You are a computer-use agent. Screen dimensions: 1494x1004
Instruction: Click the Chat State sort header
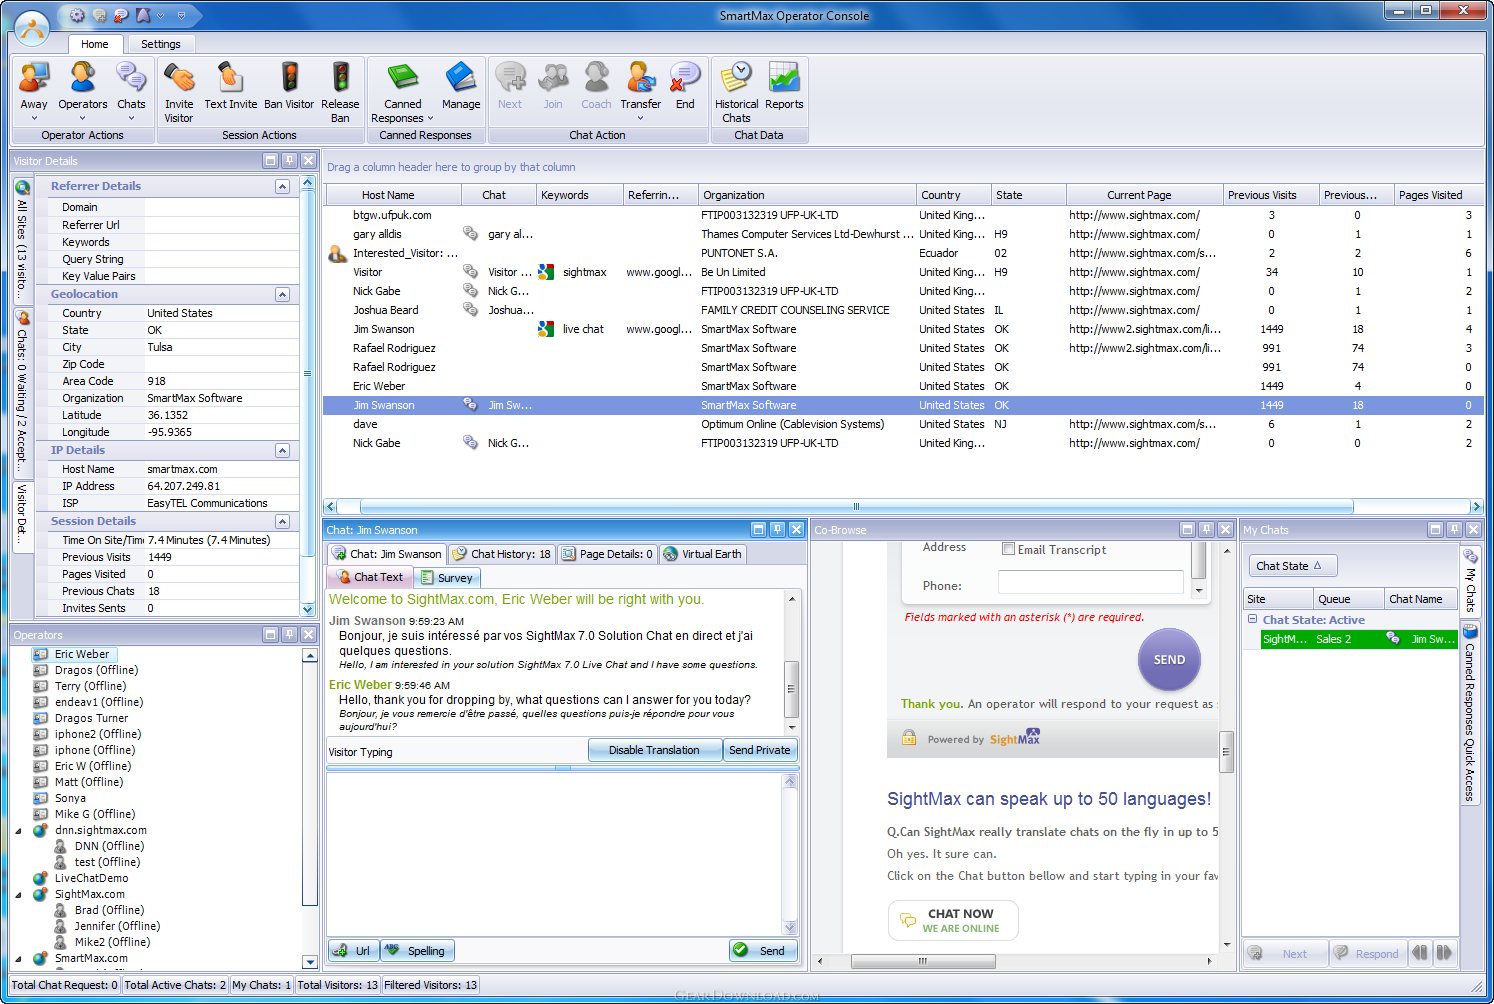tap(1291, 566)
